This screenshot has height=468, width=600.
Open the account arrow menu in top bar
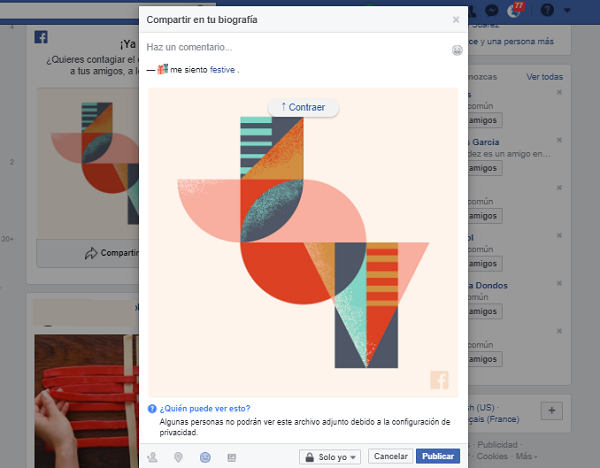567,11
